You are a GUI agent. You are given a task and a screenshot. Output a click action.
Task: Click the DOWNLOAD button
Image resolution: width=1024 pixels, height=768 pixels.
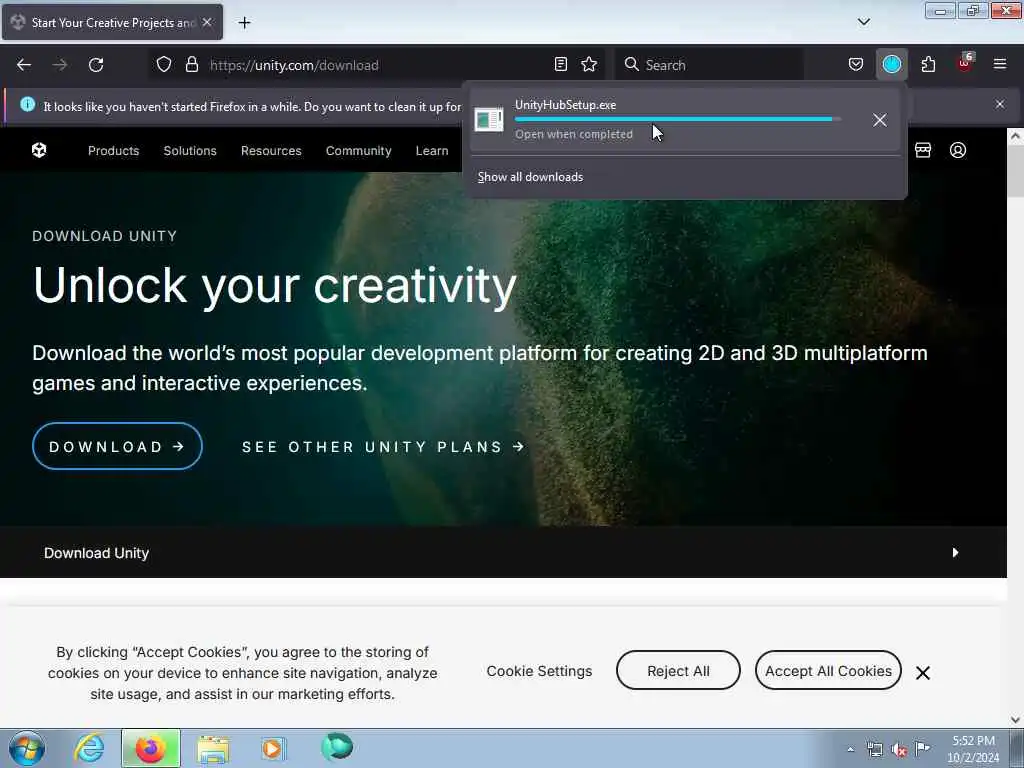pyautogui.click(x=118, y=447)
